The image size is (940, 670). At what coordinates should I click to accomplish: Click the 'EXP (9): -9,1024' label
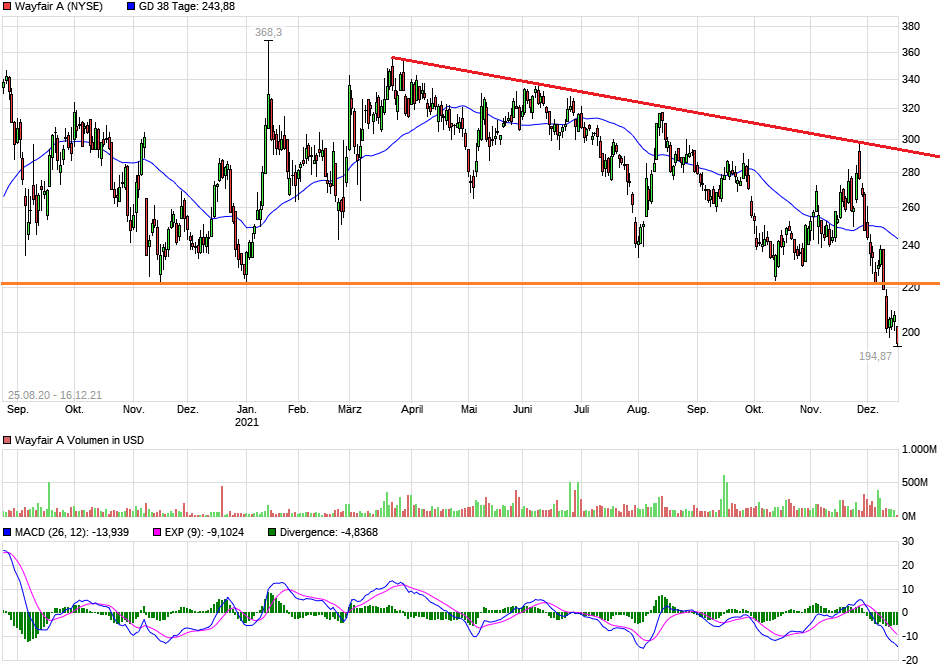click(204, 532)
